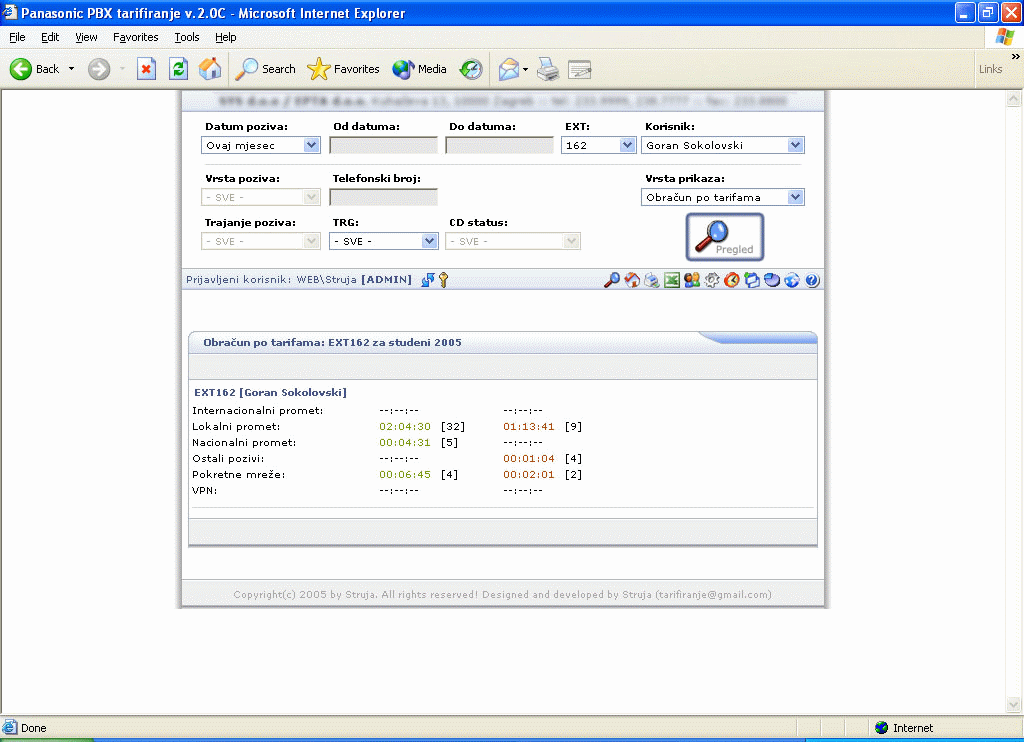Open the Edit menu

click(x=50, y=37)
